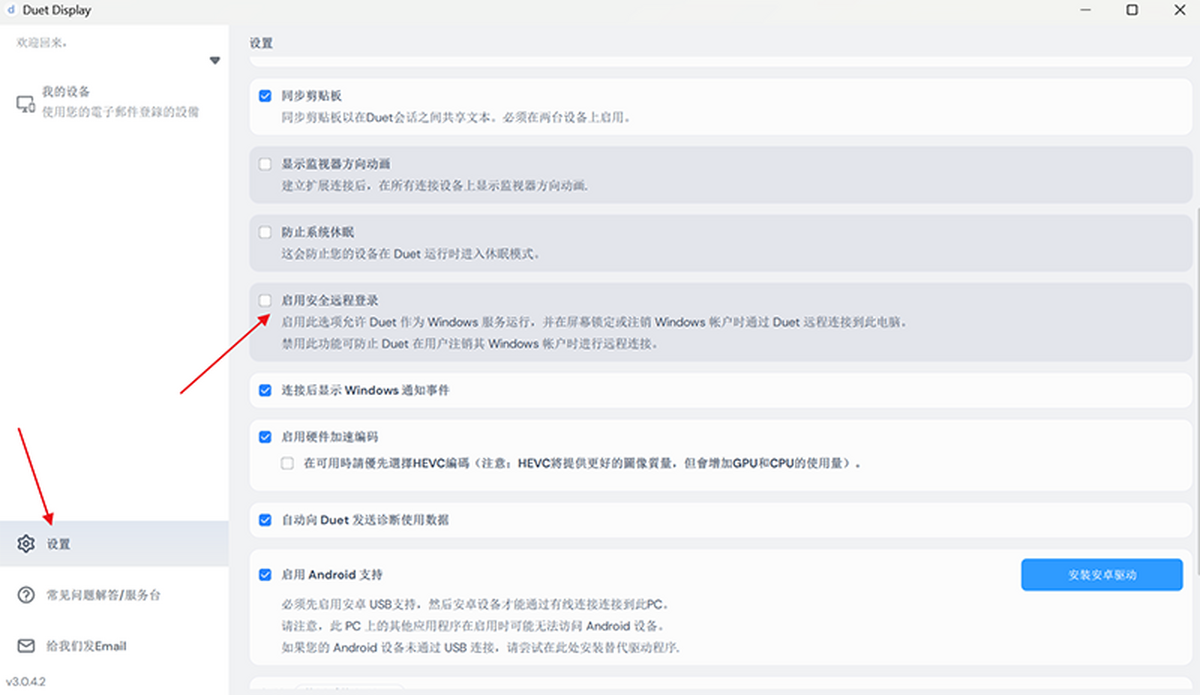Toggle 启用硬件加速编码 checkbox
This screenshot has width=1200, height=695.
265,437
